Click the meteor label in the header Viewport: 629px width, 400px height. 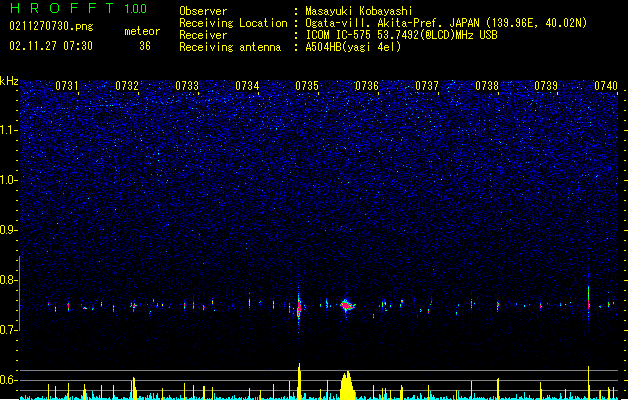(x=142, y=31)
